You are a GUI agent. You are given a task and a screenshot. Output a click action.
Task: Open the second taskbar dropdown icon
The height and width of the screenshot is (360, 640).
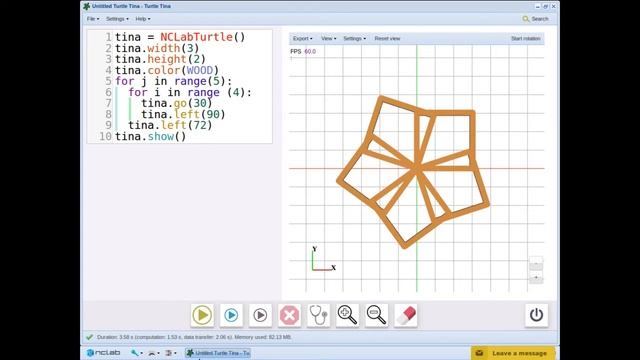tap(154, 353)
